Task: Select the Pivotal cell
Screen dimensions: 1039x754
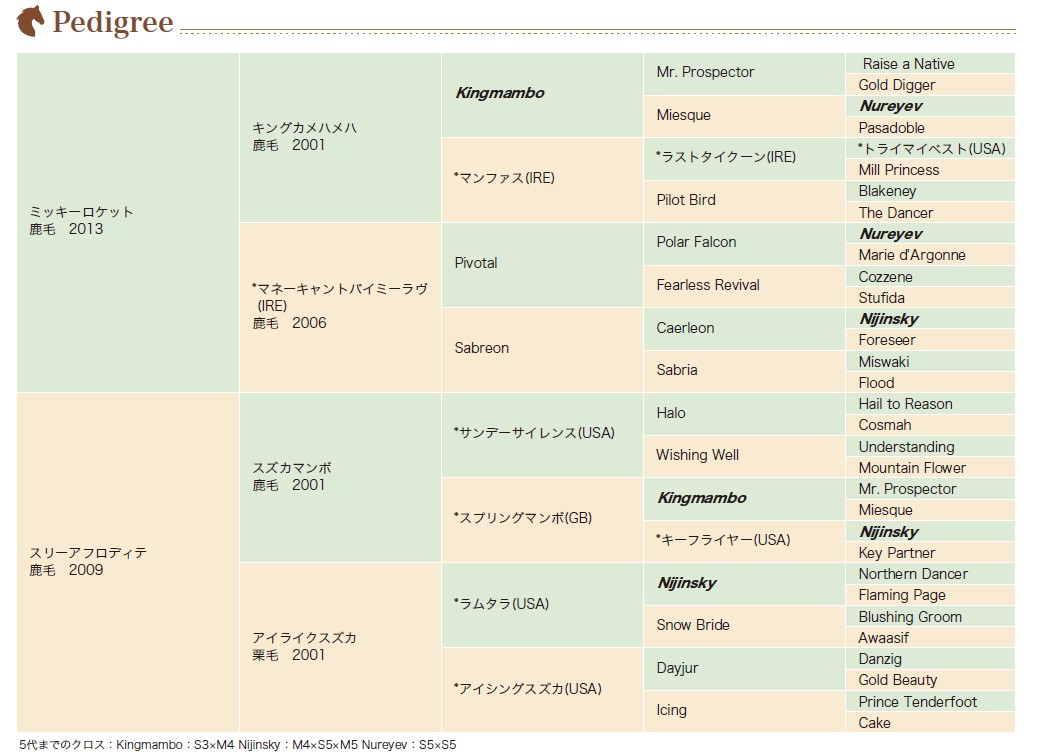Action: 542,265
